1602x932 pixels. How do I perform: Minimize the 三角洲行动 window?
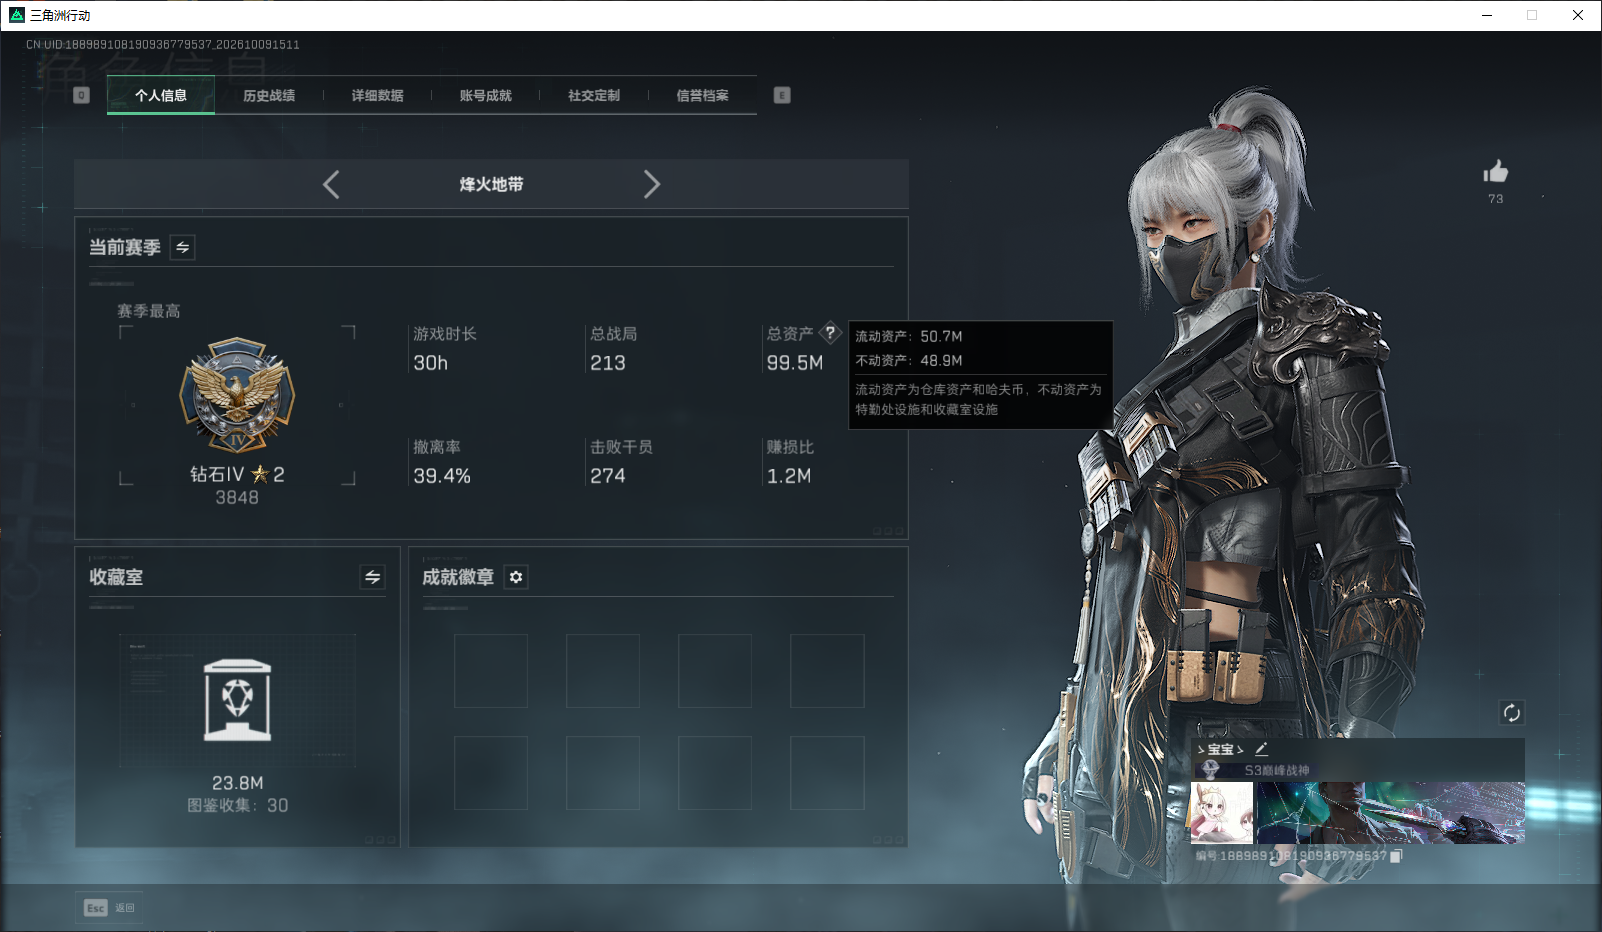[x=1487, y=15]
